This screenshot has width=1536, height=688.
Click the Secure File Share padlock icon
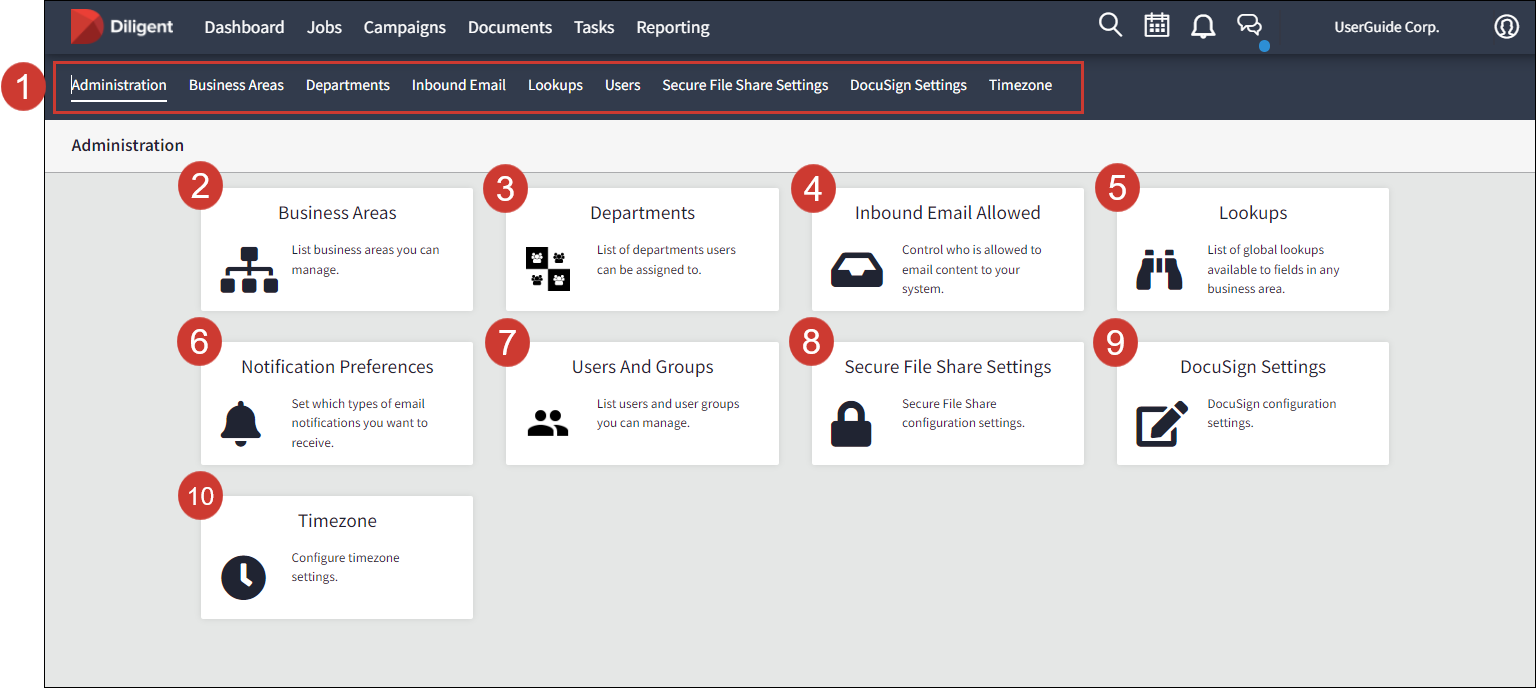tap(851, 423)
